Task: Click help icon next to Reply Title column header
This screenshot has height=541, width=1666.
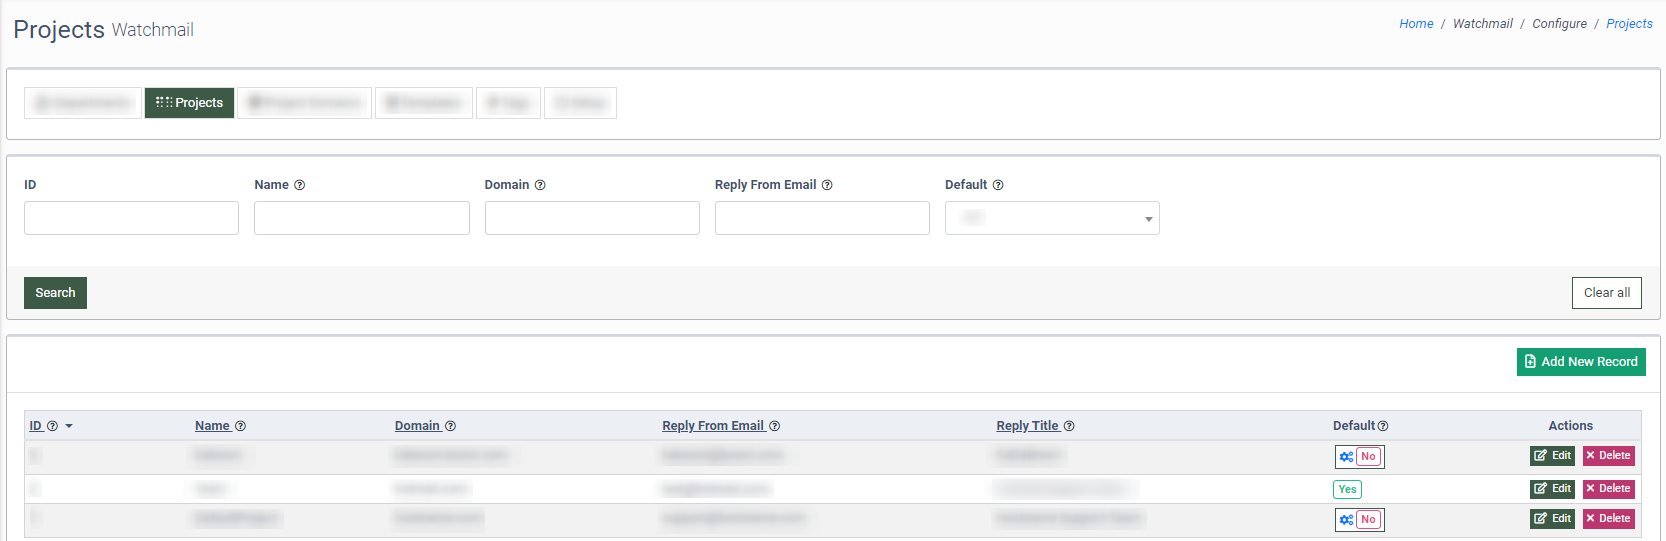Action: (x=1069, y=426)
